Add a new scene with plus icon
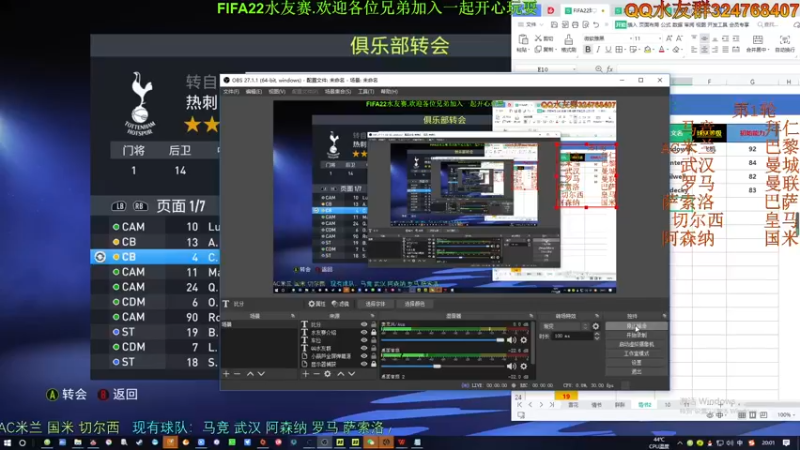The width and height of the screenshot is (800, 450). [226, 373]
